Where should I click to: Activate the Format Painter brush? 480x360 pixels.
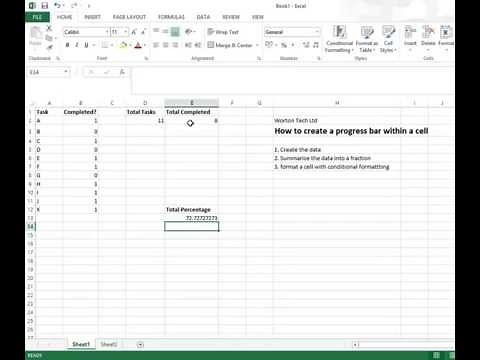coord(49,47)
